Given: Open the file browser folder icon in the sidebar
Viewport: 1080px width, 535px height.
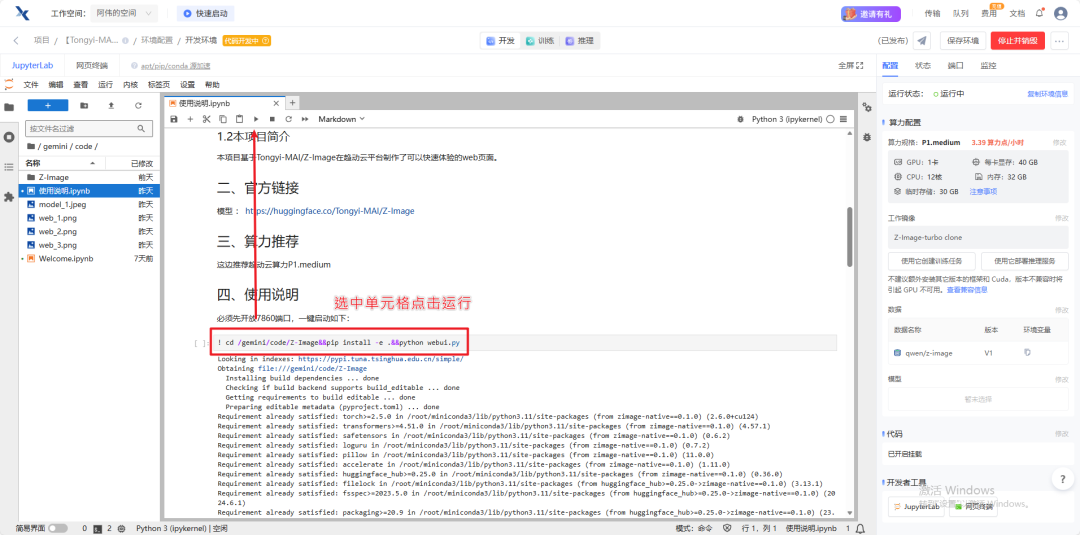Looking at the screenshot, I should click(9, 107).
